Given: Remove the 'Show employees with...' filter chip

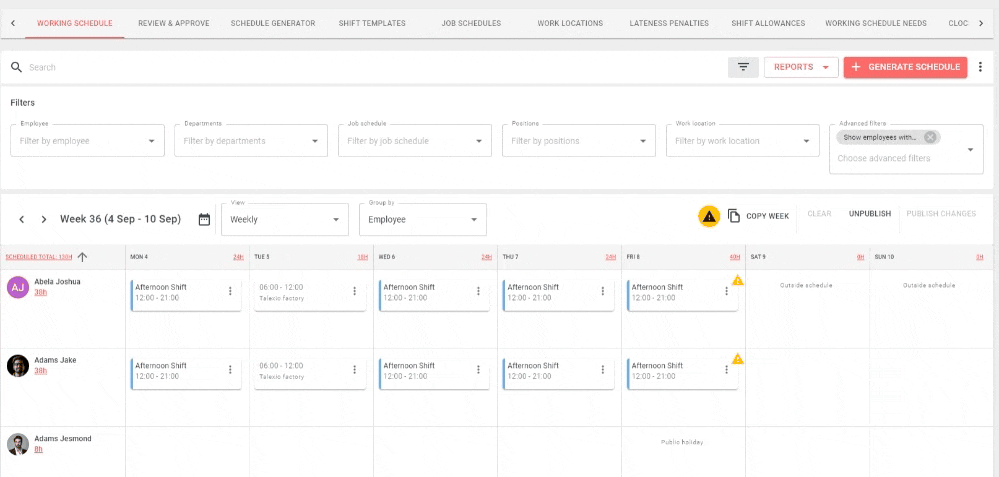Looking at the screenshot, I should [930, 138].
